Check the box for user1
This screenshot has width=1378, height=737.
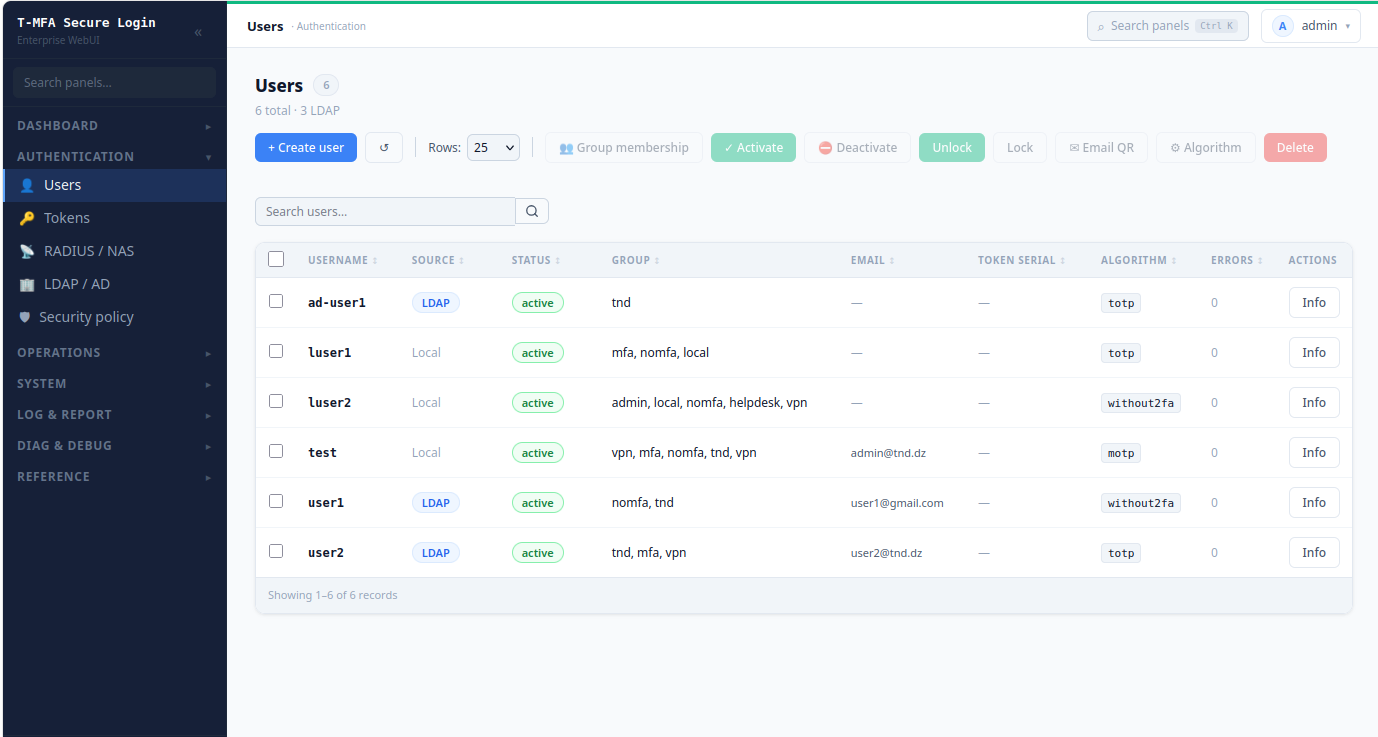pyautogui.click(x=276, y=501)
